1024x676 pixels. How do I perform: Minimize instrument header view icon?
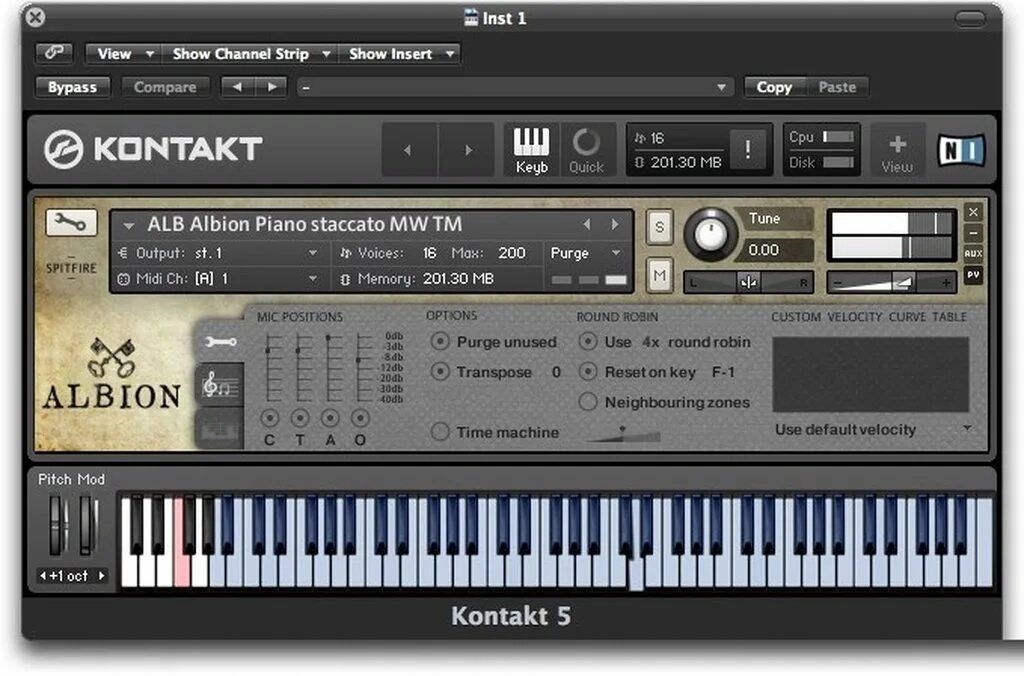click(972, 233)
